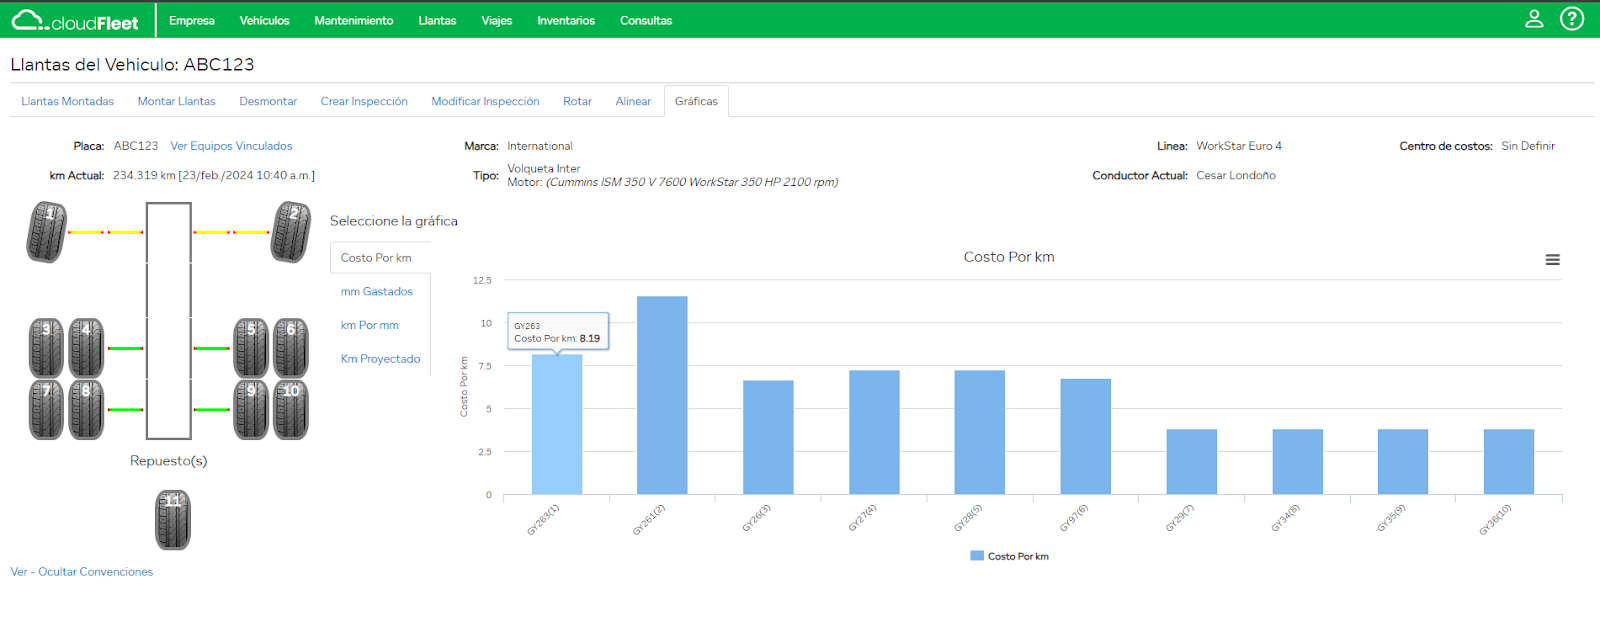1600x627 pixels.
Task: Select front-right tire number 2
Action: 291,232
